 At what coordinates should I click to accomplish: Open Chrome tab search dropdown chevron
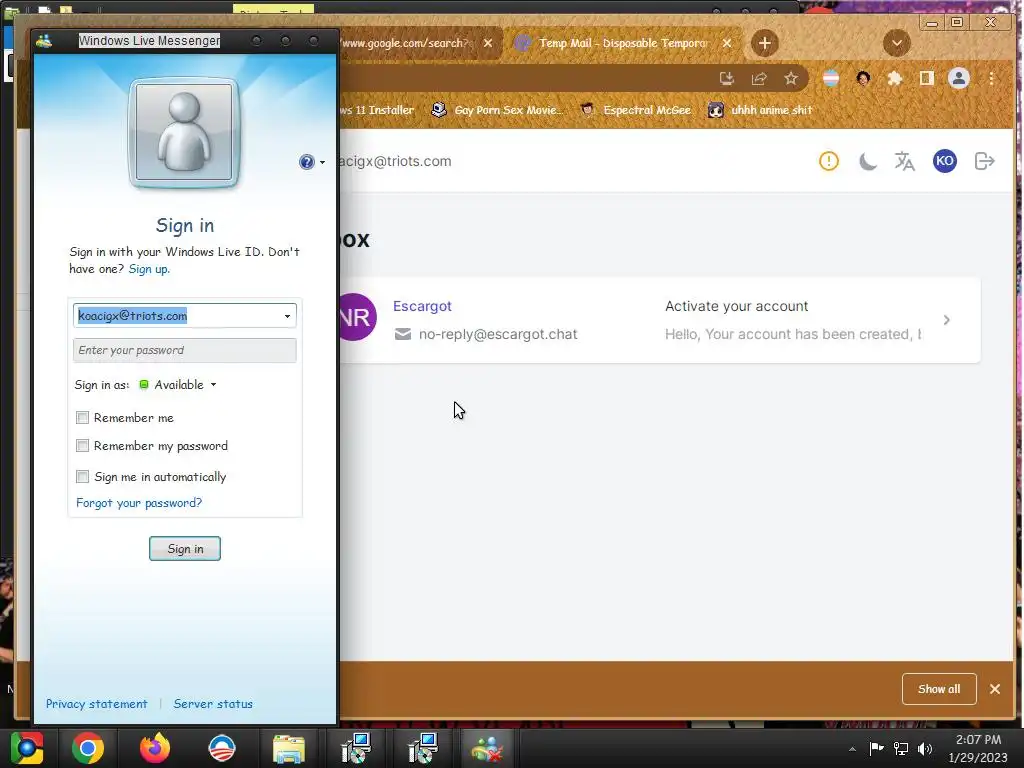(897, 43)
